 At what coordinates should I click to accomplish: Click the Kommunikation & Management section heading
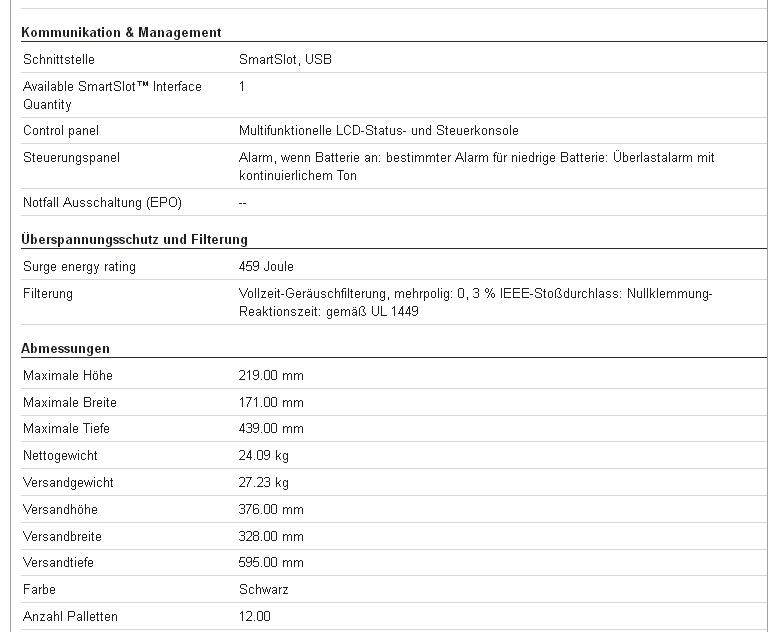(121, 32)
